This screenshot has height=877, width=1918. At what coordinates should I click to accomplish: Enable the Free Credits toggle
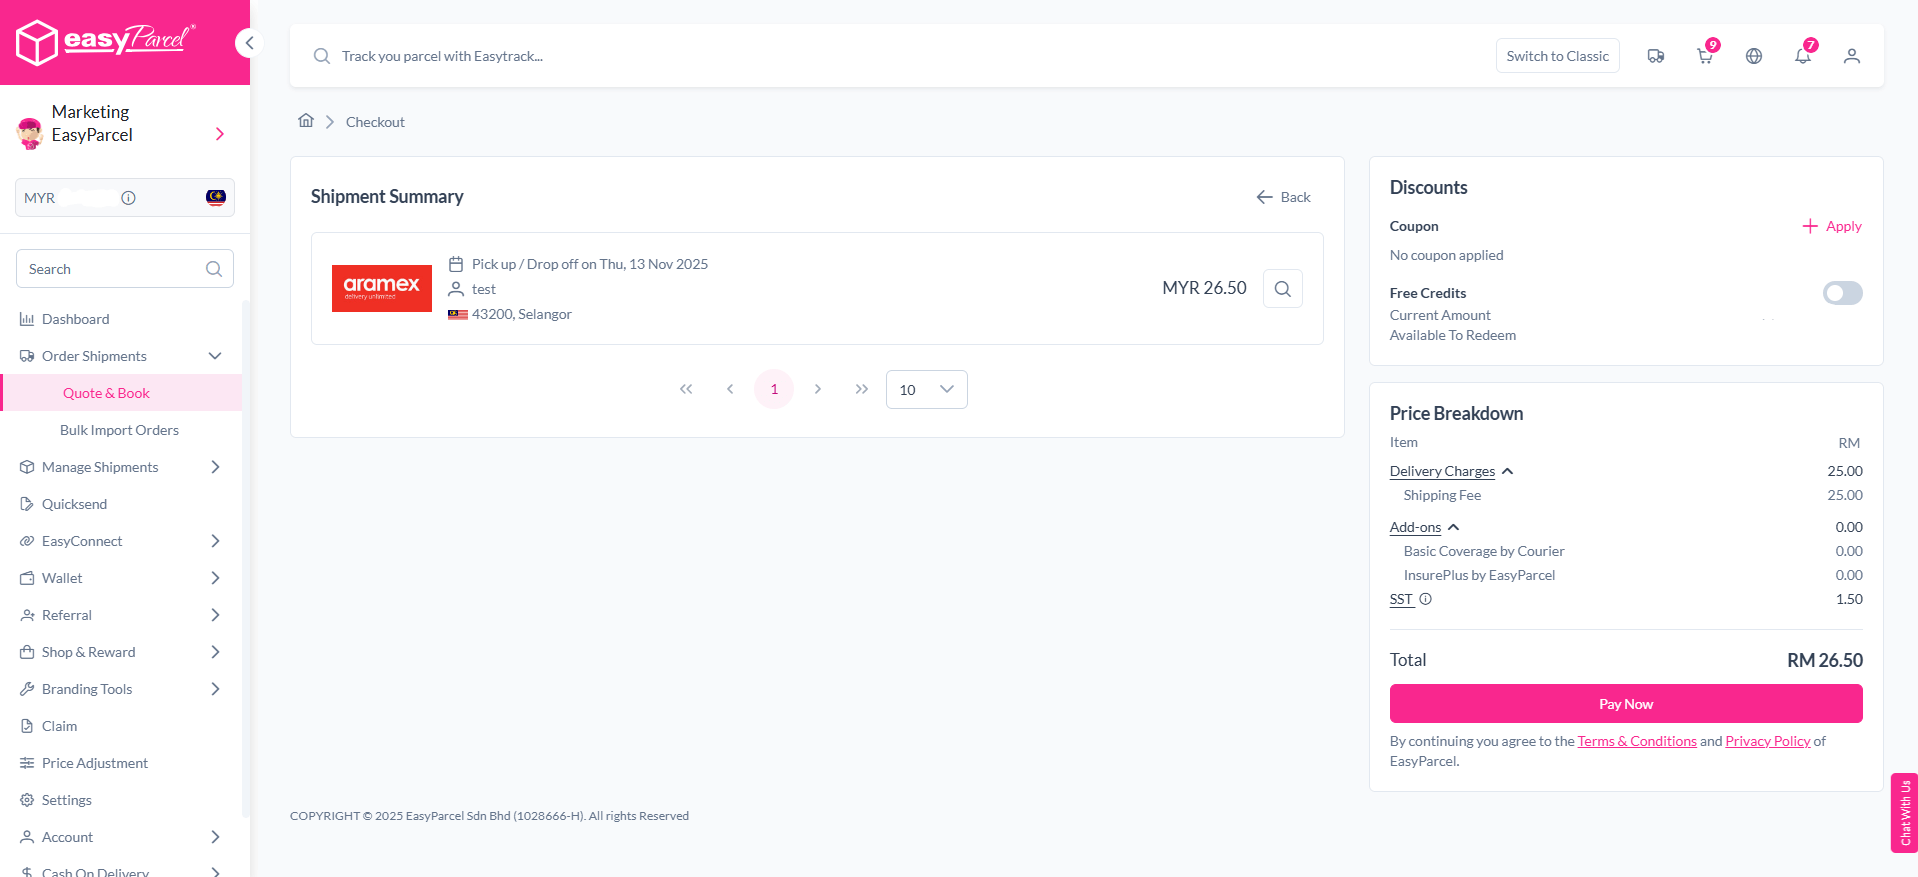(1841, 293)
